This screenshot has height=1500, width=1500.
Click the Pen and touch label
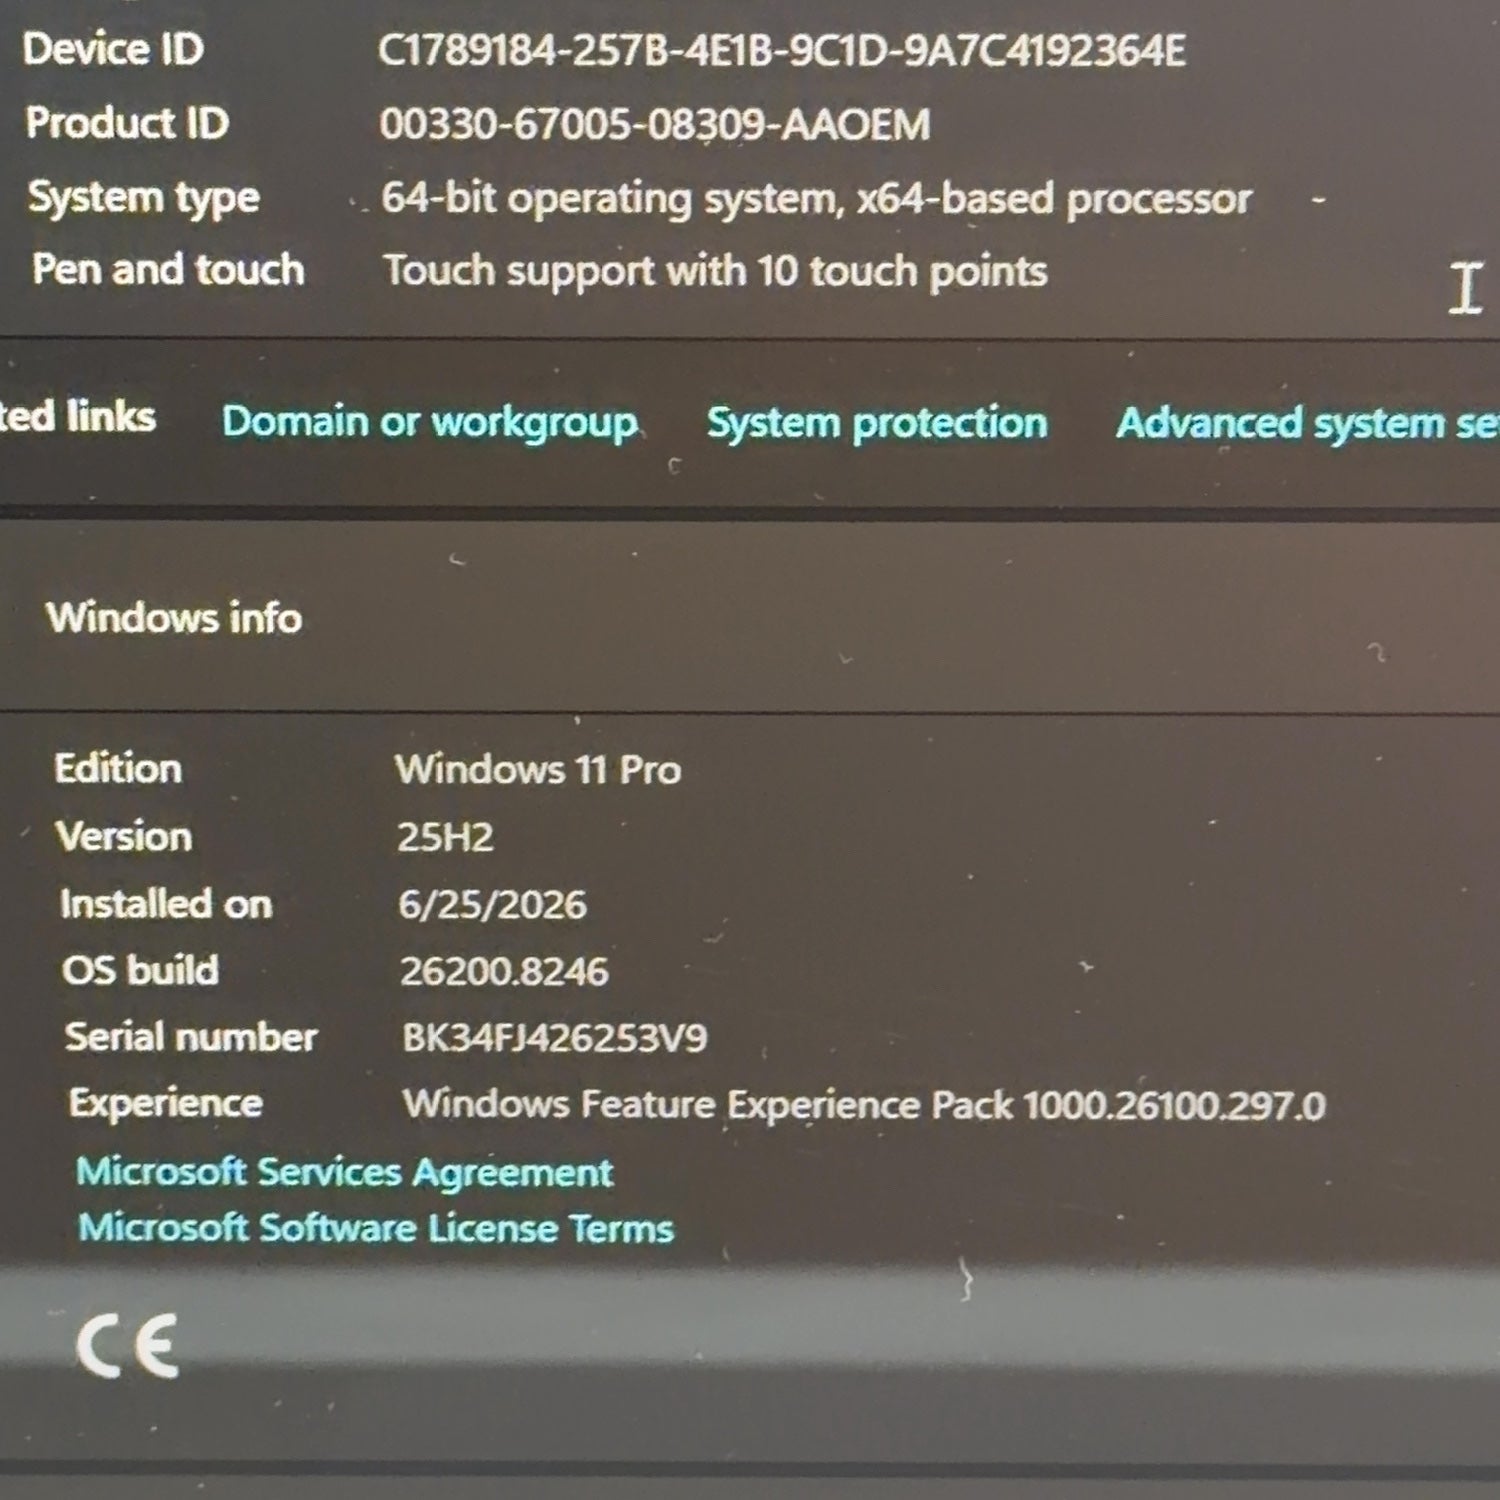pyautogui.click(x=168, y=269)
